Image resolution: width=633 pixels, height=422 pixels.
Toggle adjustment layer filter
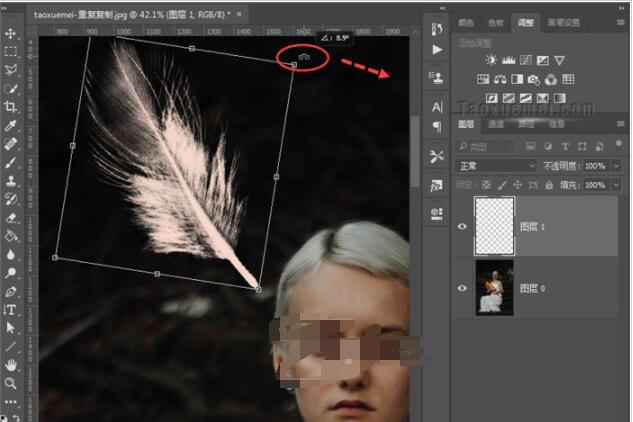(x=548, y=147)
